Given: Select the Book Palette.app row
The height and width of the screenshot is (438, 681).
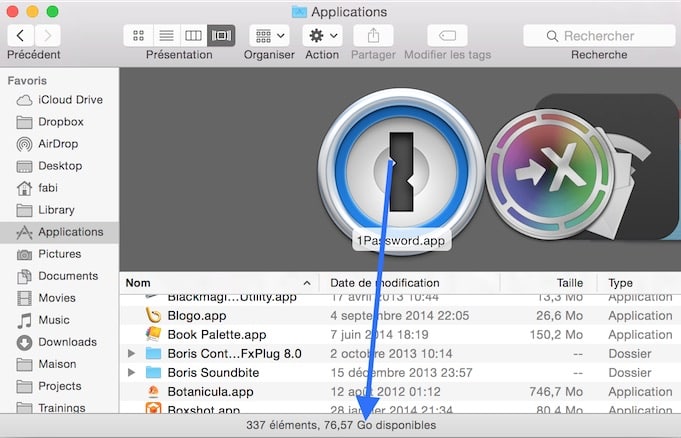Looking at the screenshot, I should (400, 335).
